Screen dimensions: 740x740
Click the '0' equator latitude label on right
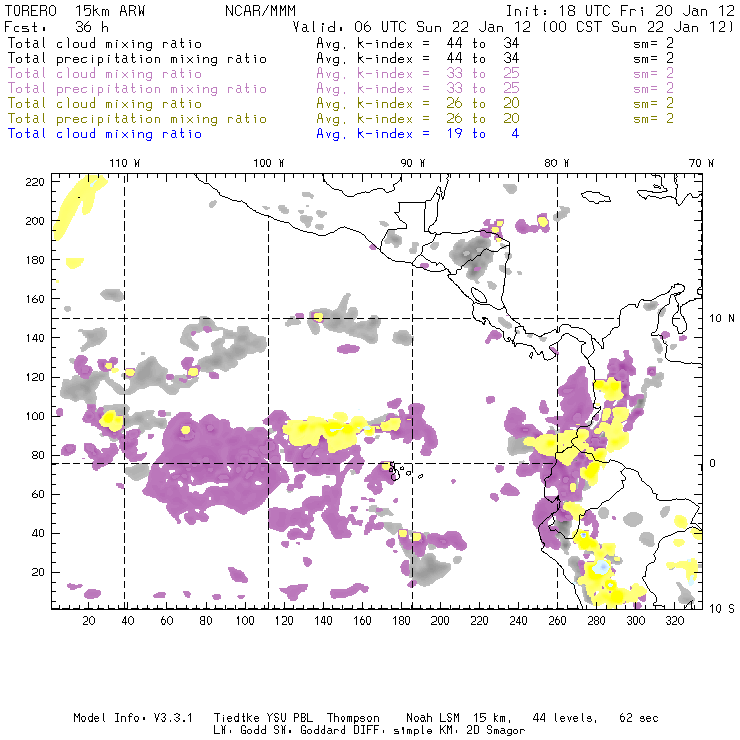pos(713,463)
